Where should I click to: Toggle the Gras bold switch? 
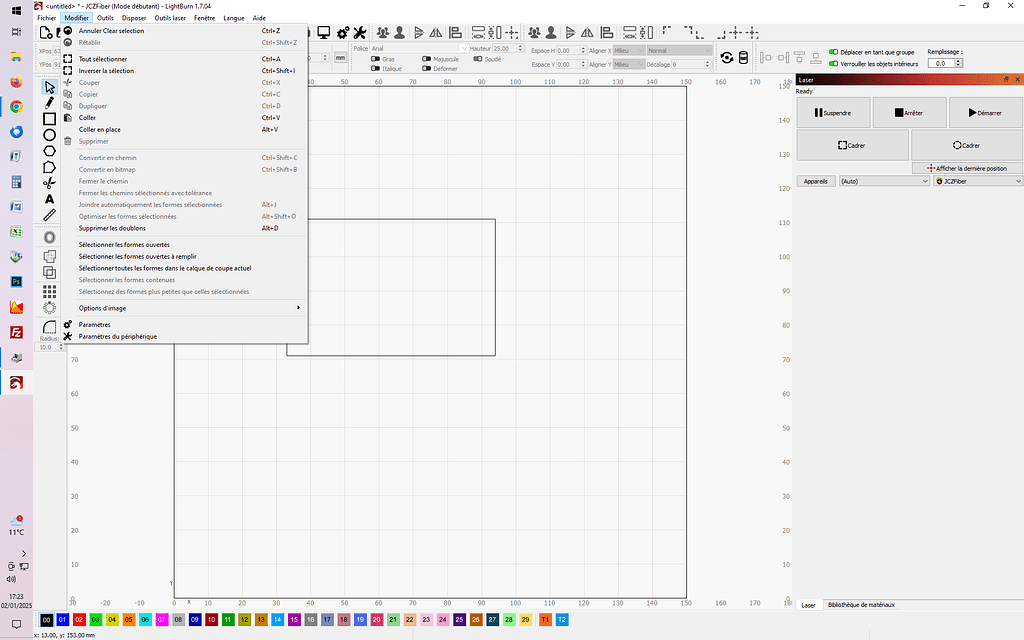(x=376, y=59)
